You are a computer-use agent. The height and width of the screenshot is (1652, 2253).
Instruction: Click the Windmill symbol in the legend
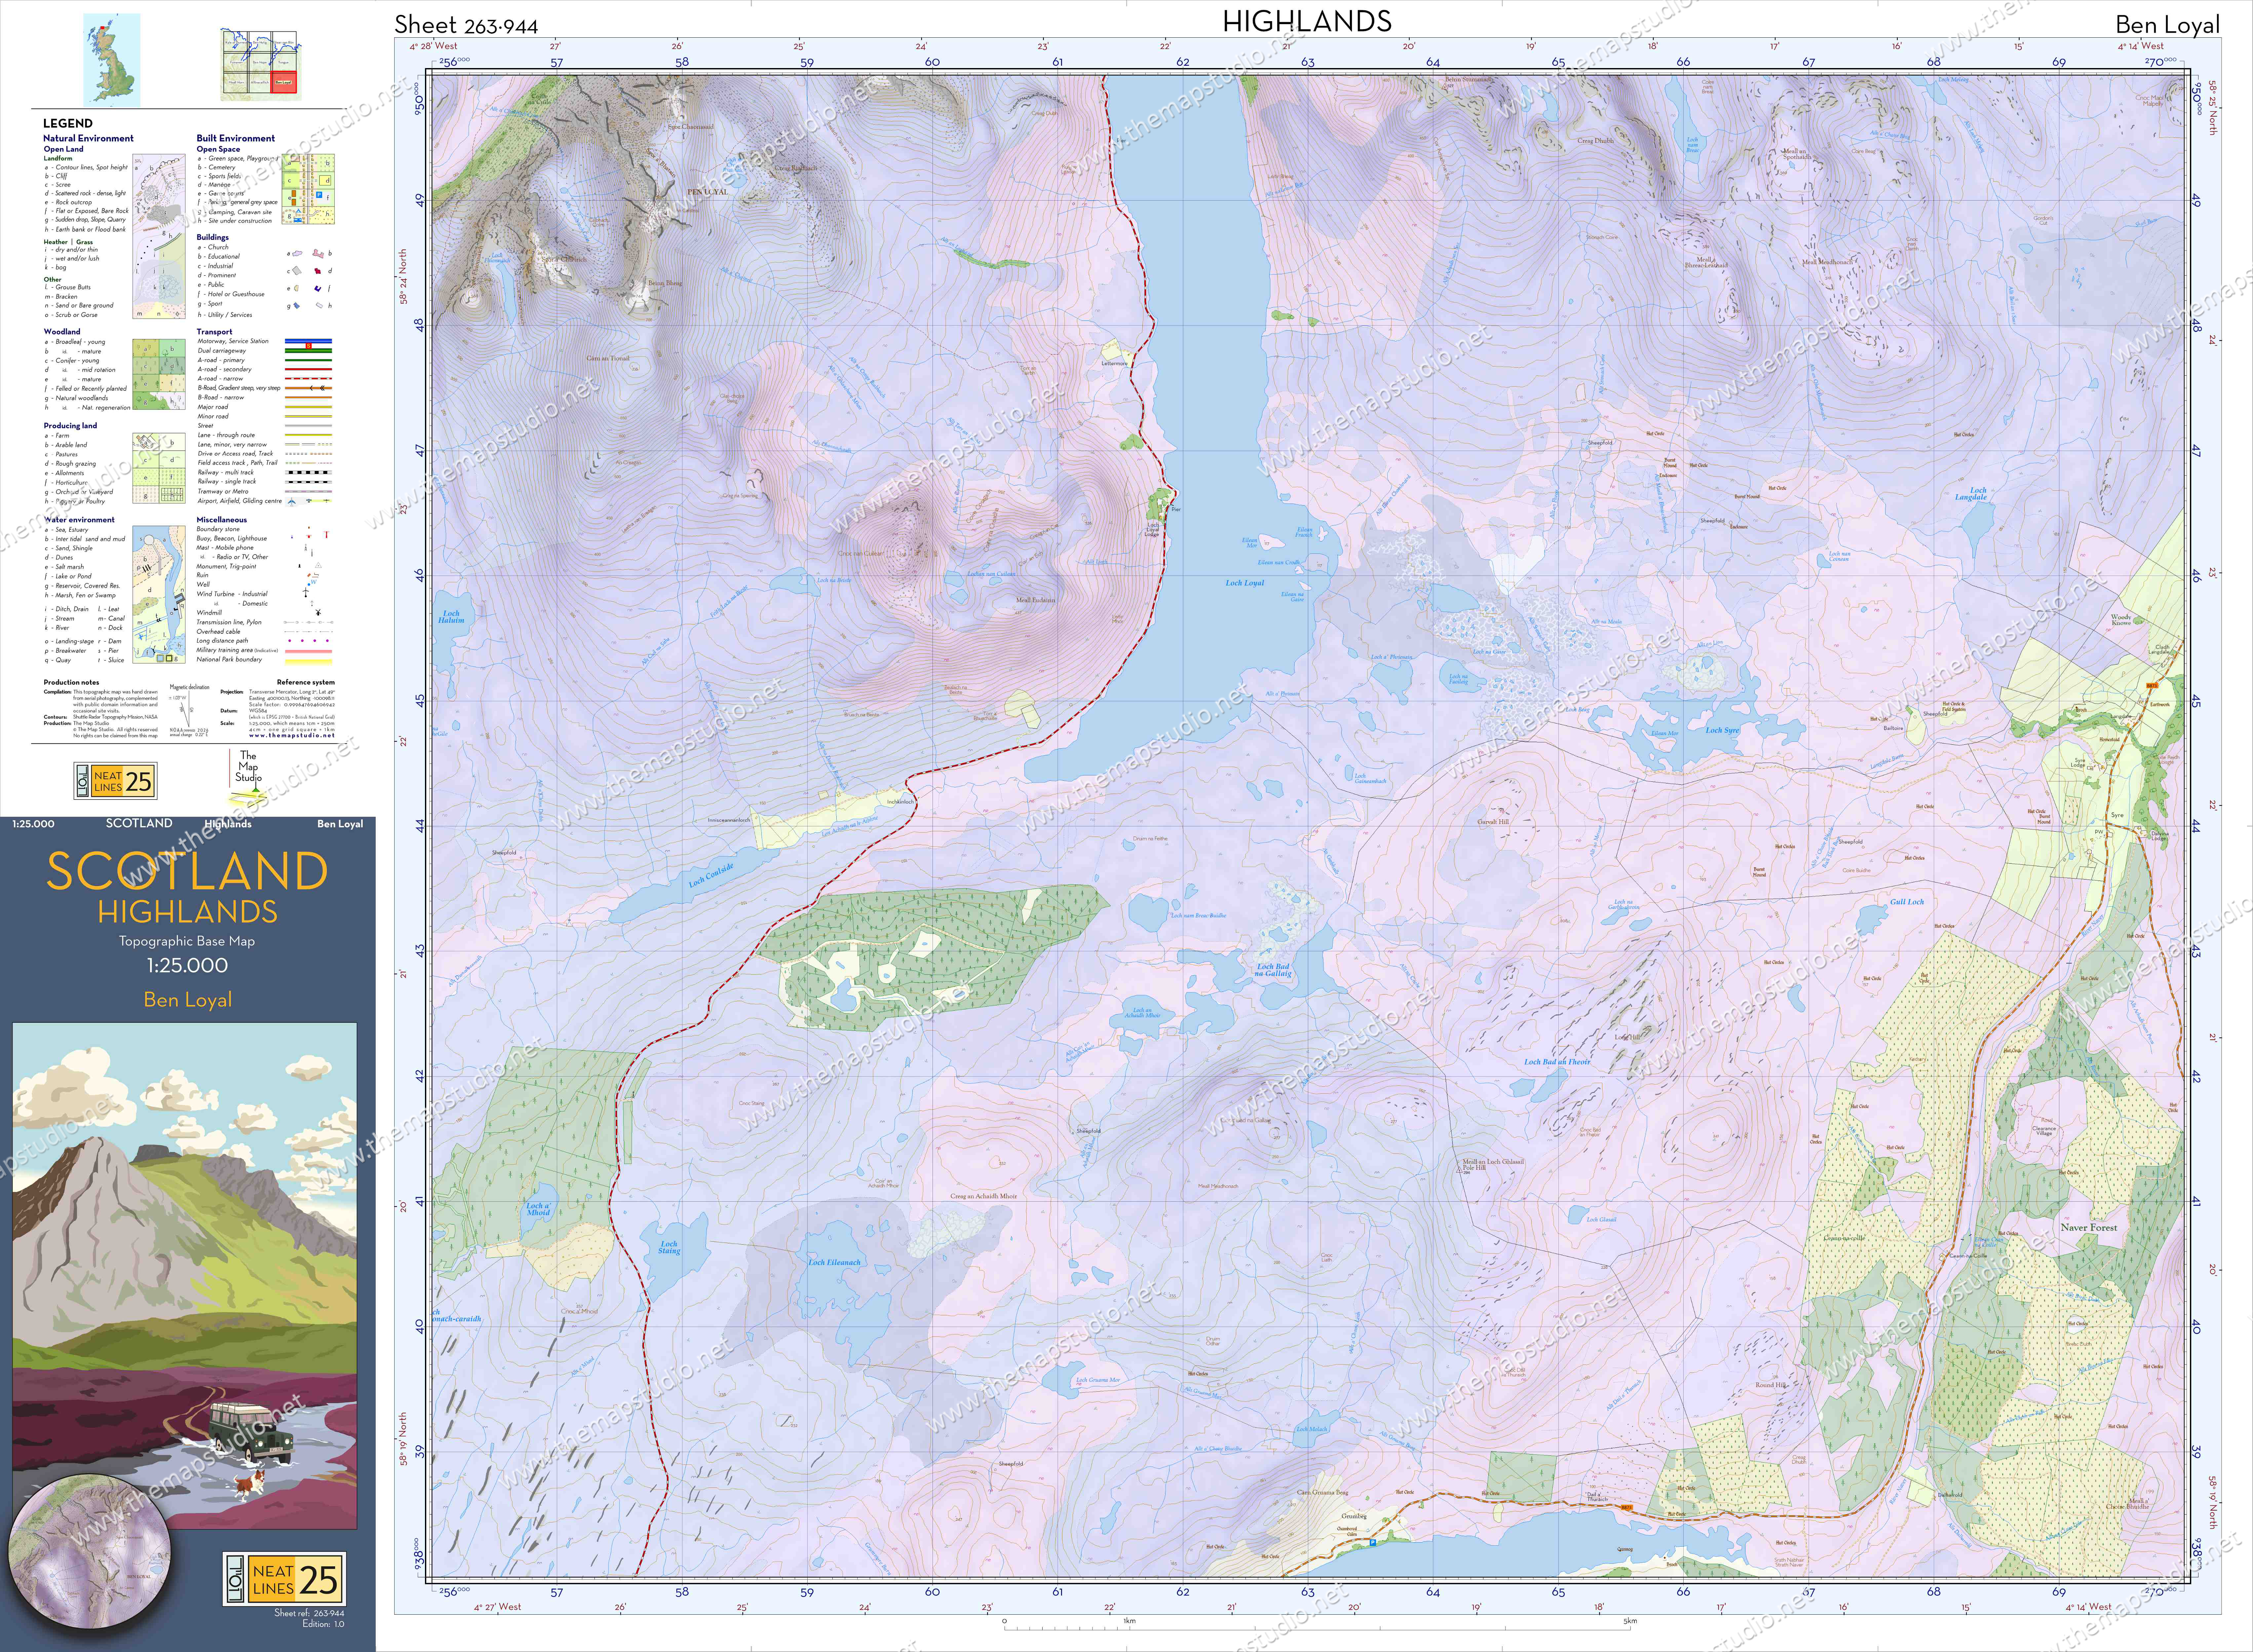click(318, 612)
